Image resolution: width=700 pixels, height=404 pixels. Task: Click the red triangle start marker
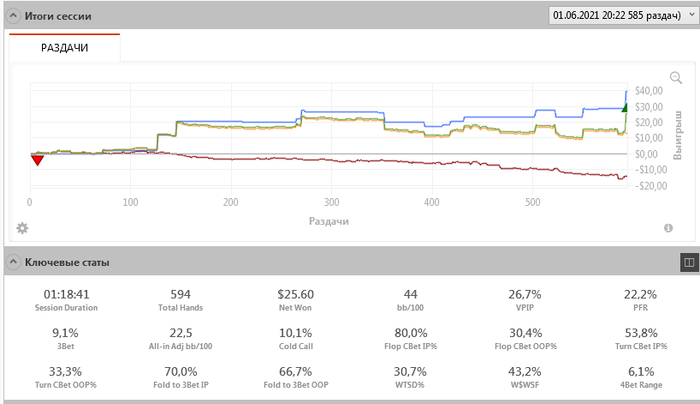coord(37,159)
